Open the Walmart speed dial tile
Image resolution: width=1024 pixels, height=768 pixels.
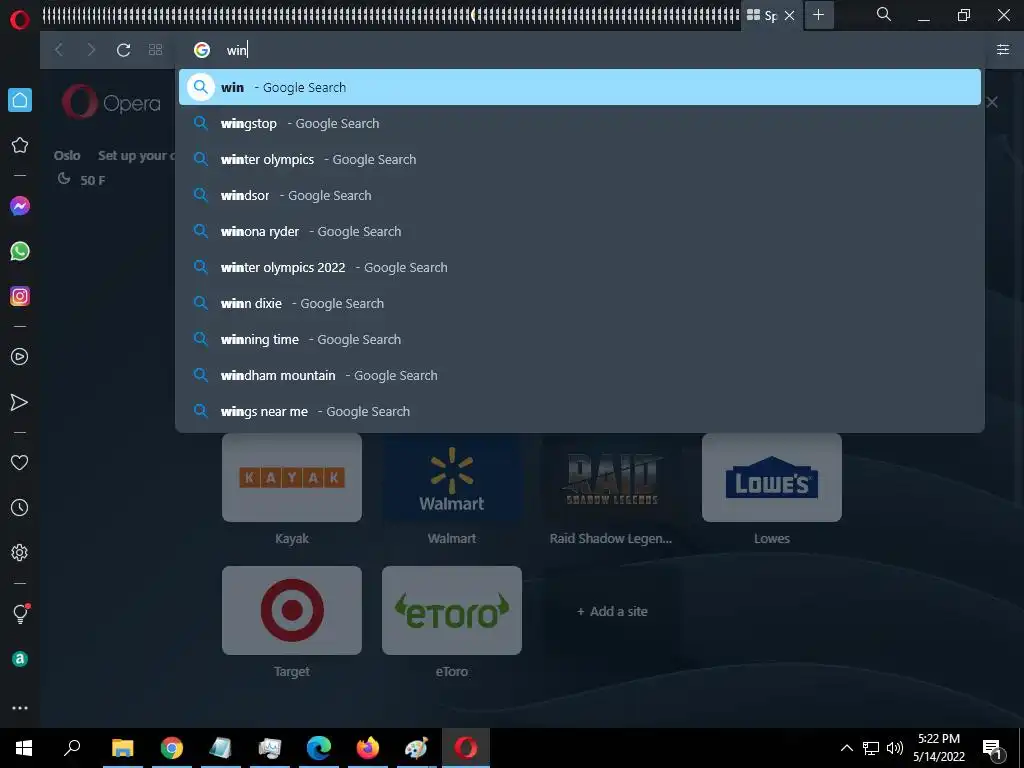pos(452,477)
